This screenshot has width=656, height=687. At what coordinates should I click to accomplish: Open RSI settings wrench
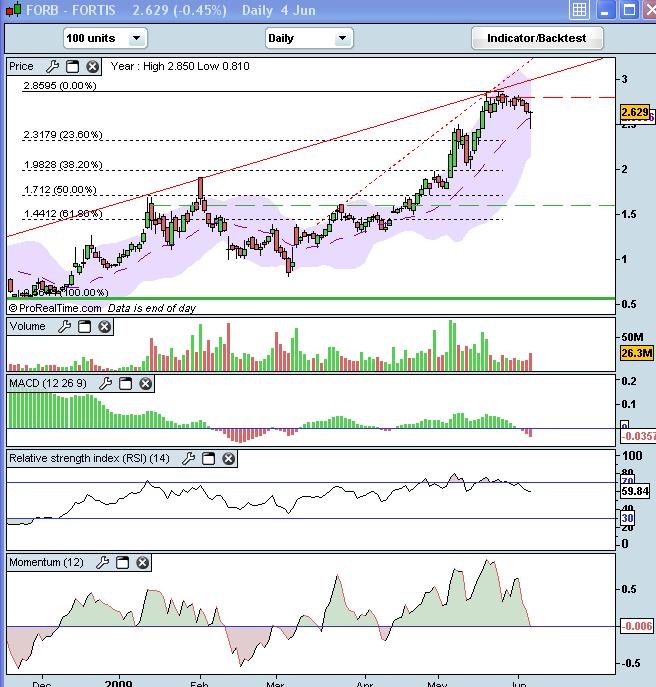[x=188, y=459]
